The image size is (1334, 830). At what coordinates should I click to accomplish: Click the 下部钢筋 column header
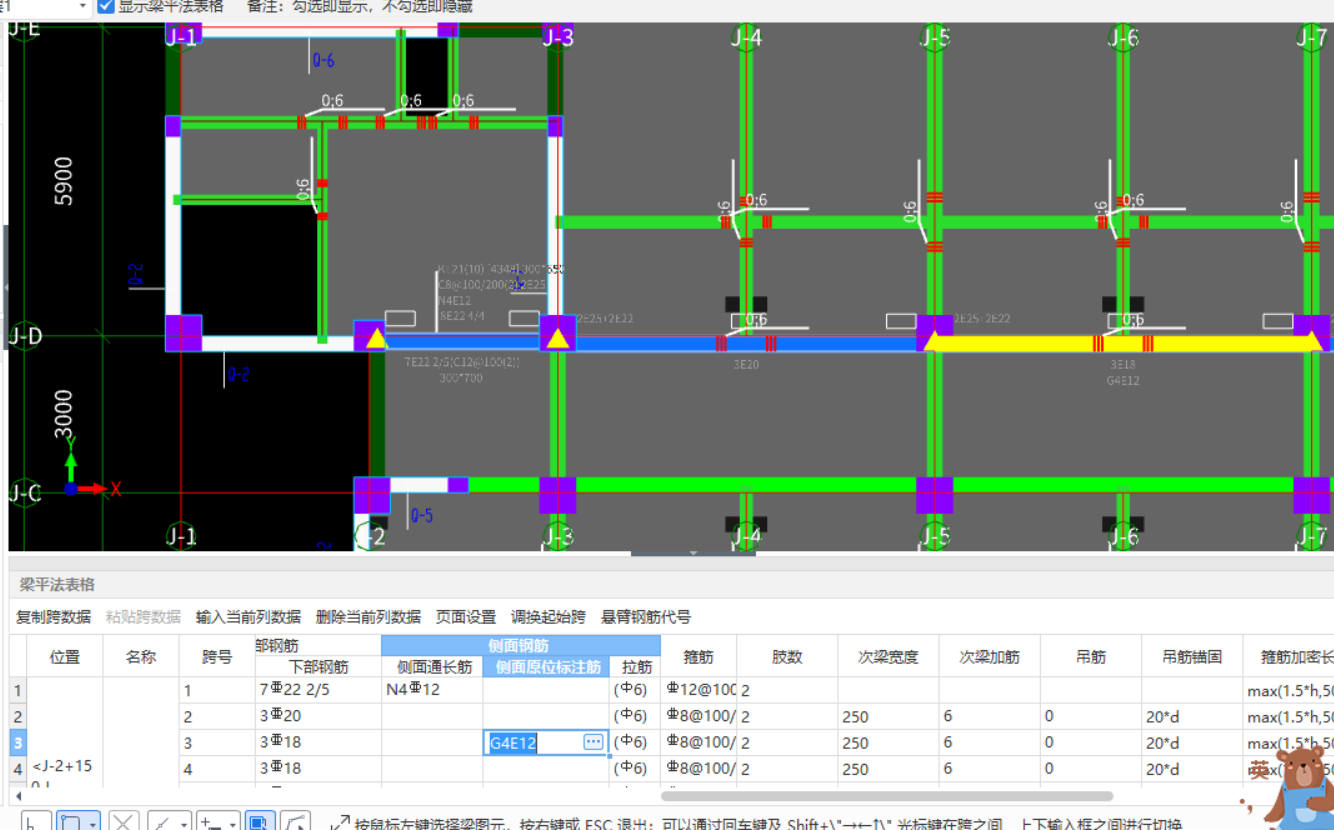click(318, 667)
